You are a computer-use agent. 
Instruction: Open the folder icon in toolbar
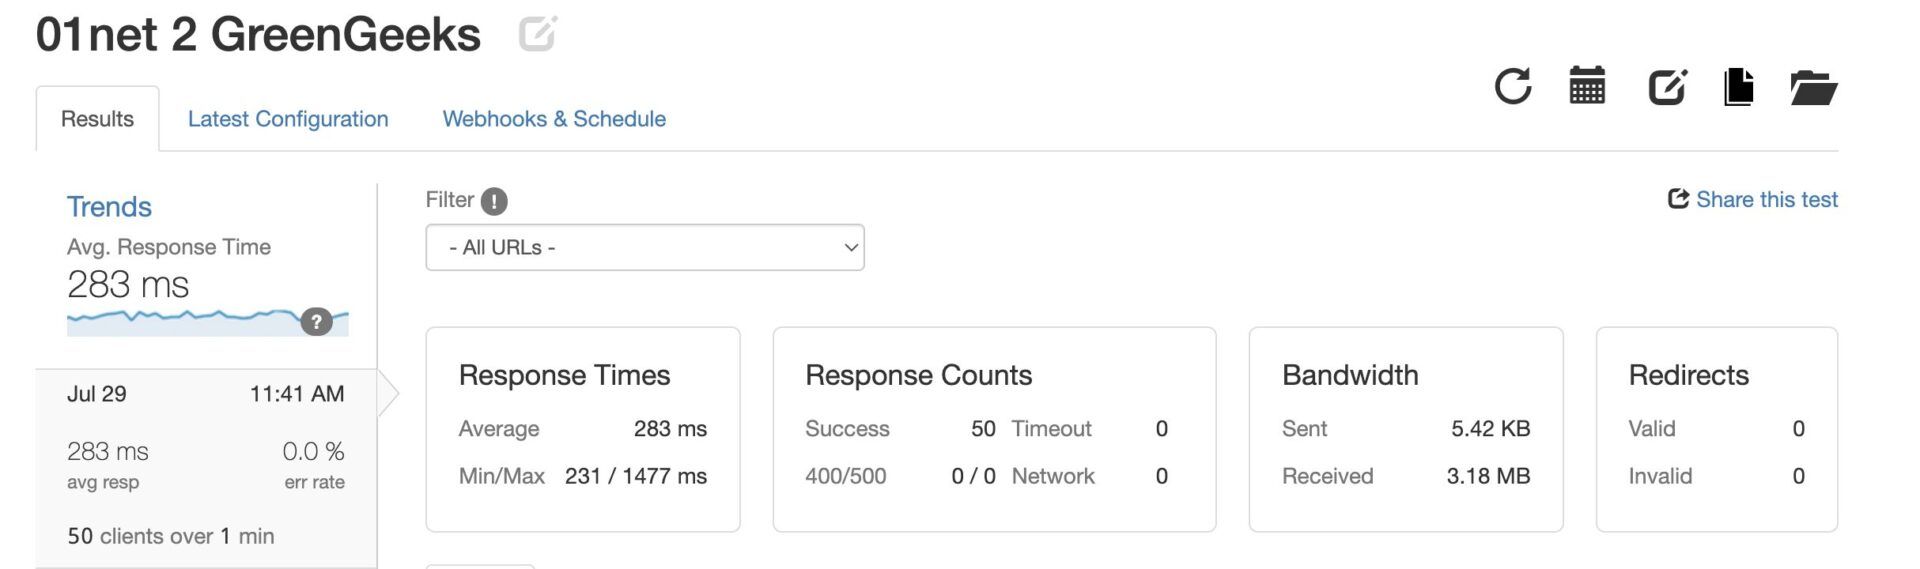(x=1814, y=88)
